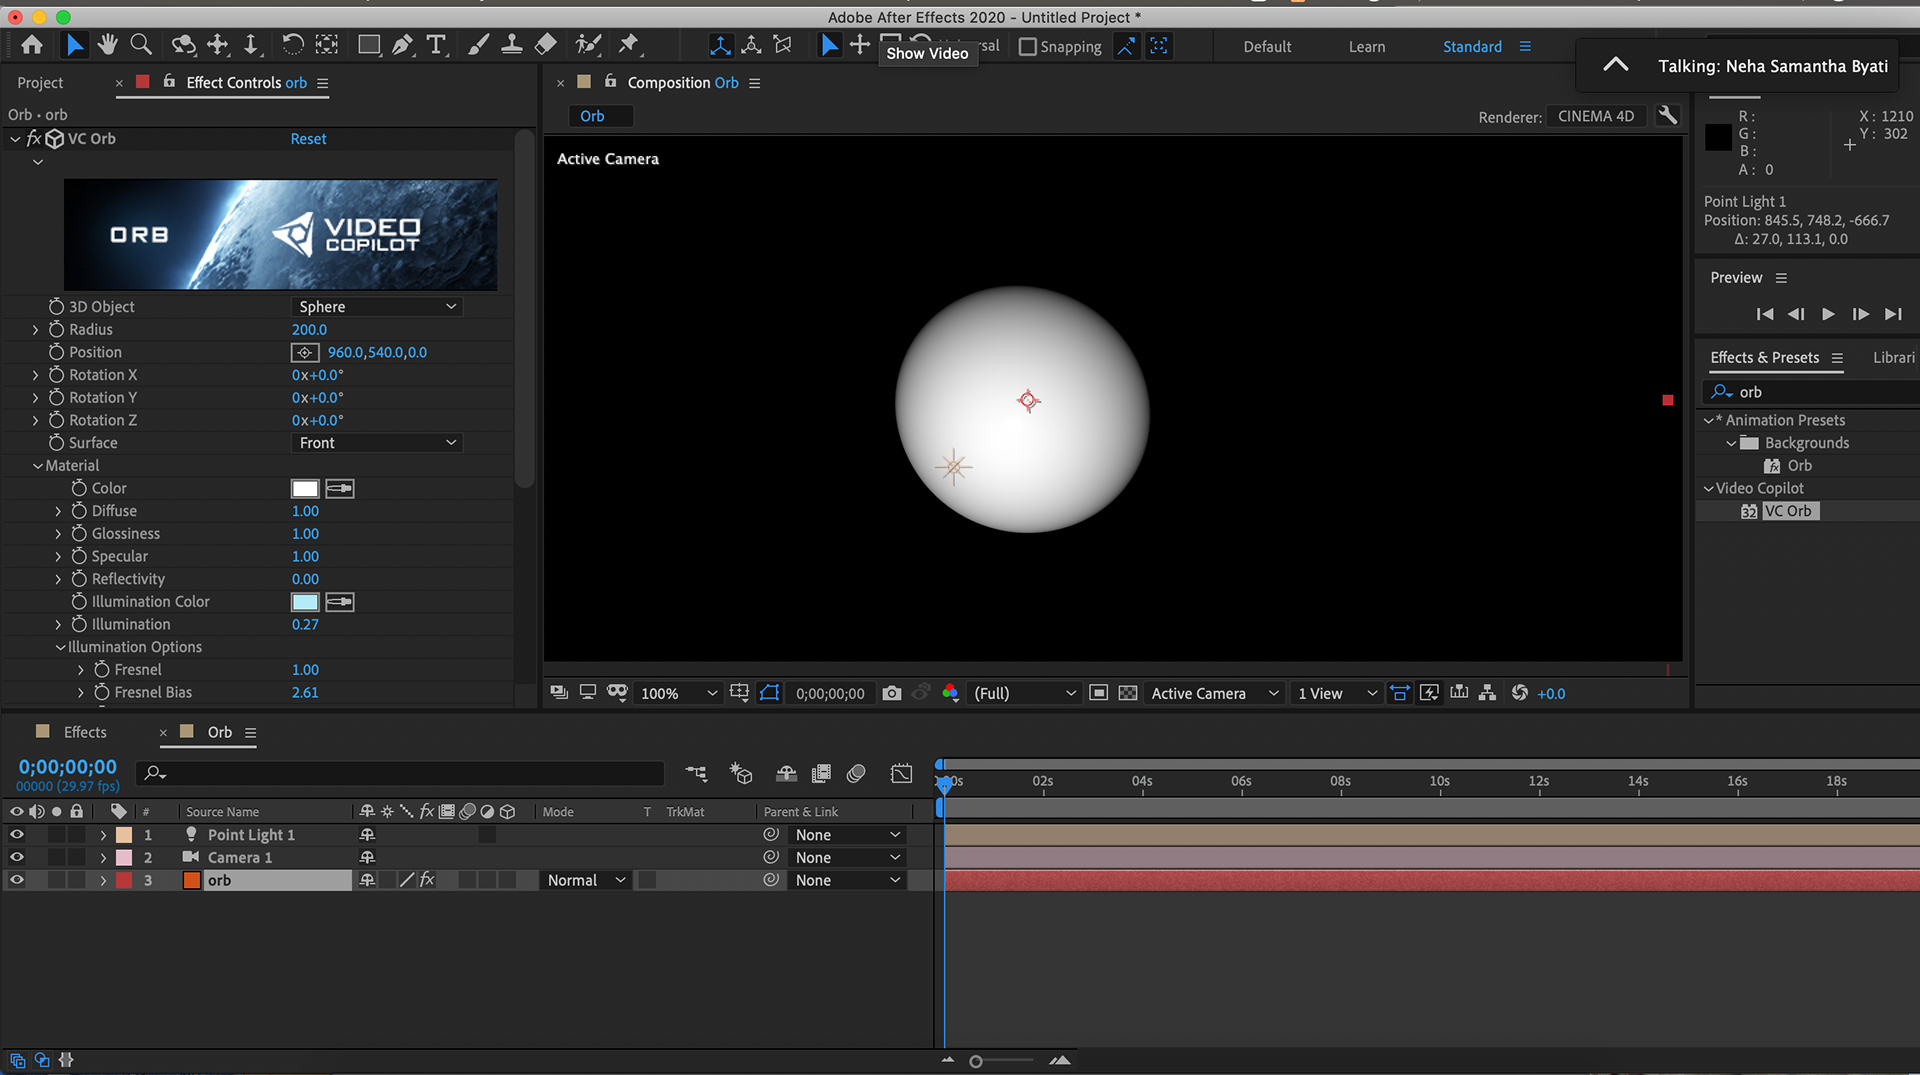Toggle visibility of Camera 1 layer

pyautogui.click(x=17, y=857)
